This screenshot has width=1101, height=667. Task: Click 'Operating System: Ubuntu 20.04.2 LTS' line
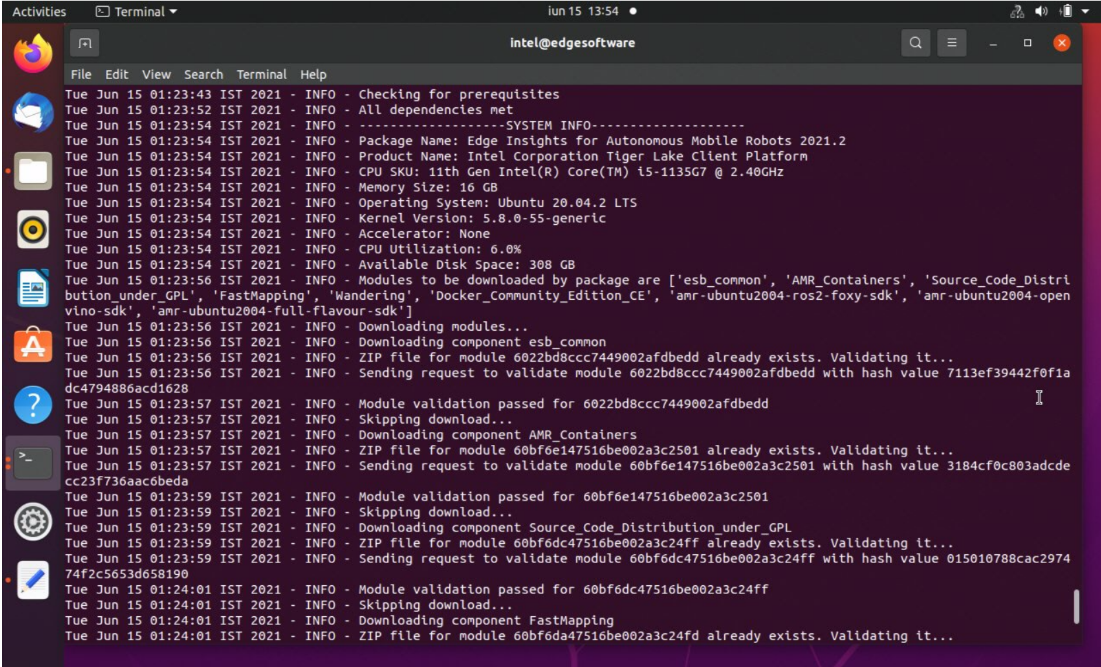pyautogui.click(x=351, y=202)
